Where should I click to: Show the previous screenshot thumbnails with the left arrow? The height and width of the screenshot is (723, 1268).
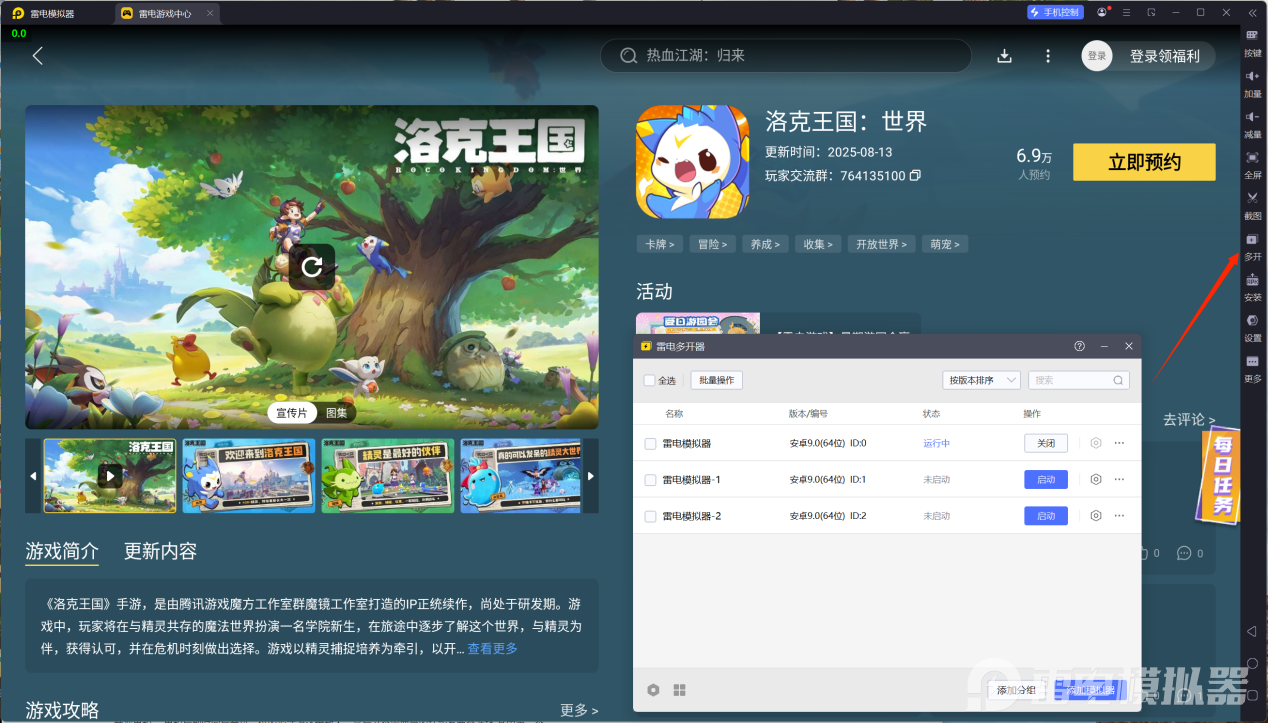(x=33, y=476)
